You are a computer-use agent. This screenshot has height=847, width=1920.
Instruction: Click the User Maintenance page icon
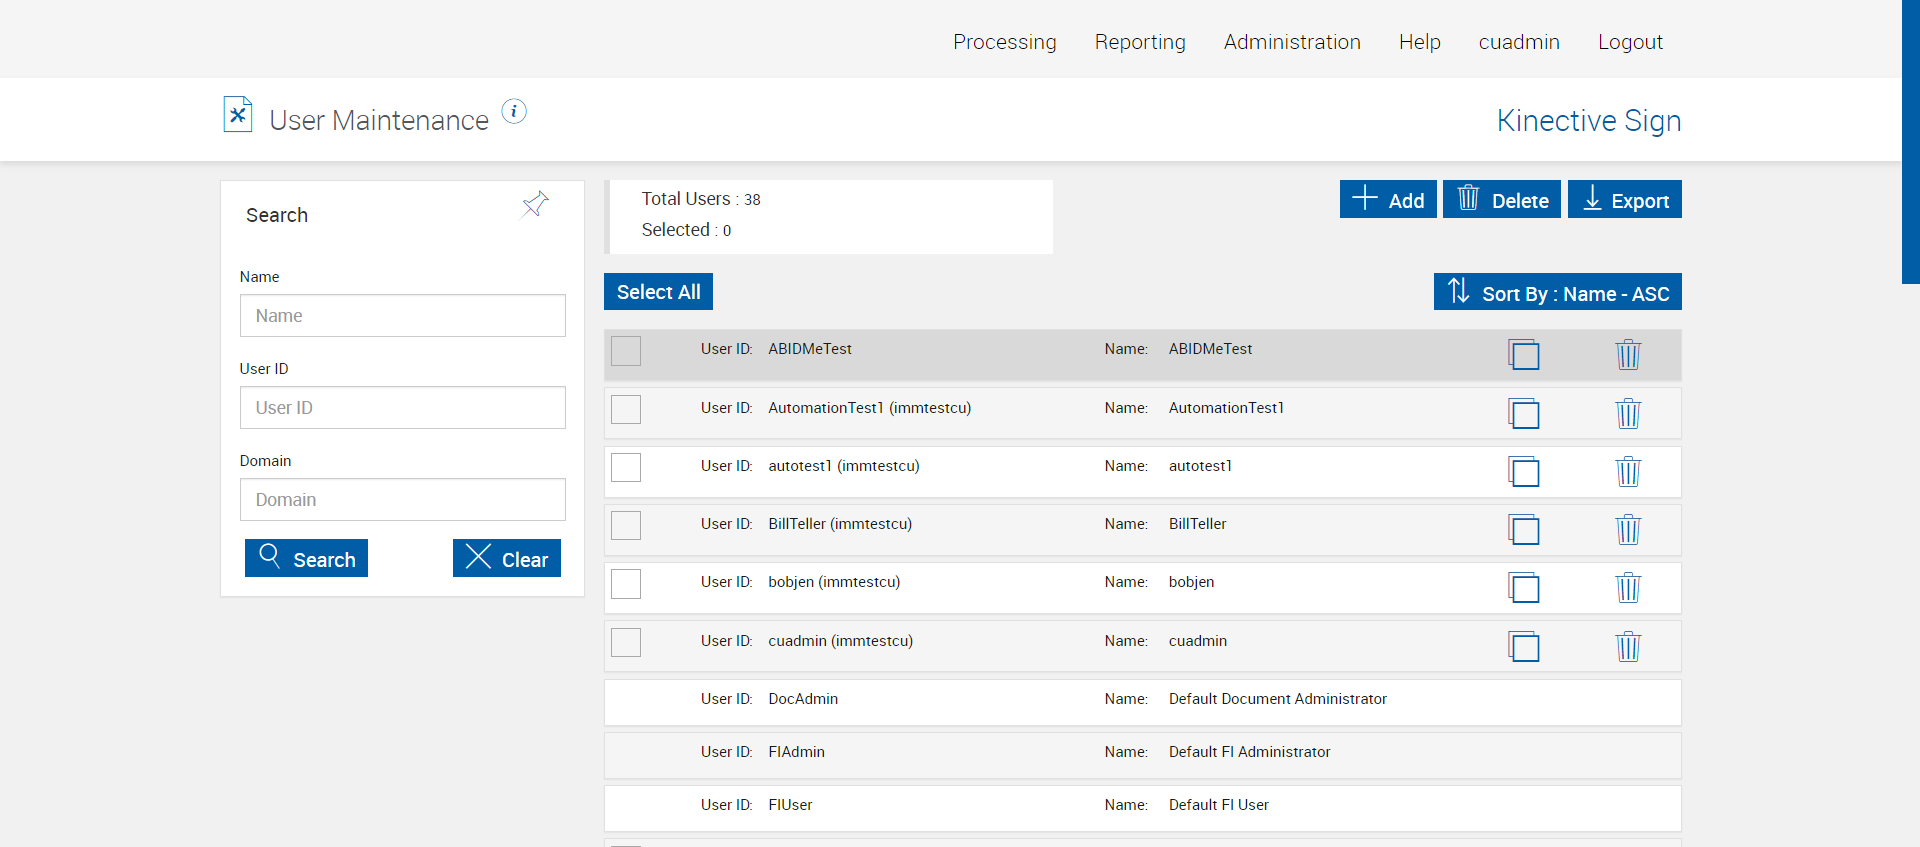(x=238, y=115)
